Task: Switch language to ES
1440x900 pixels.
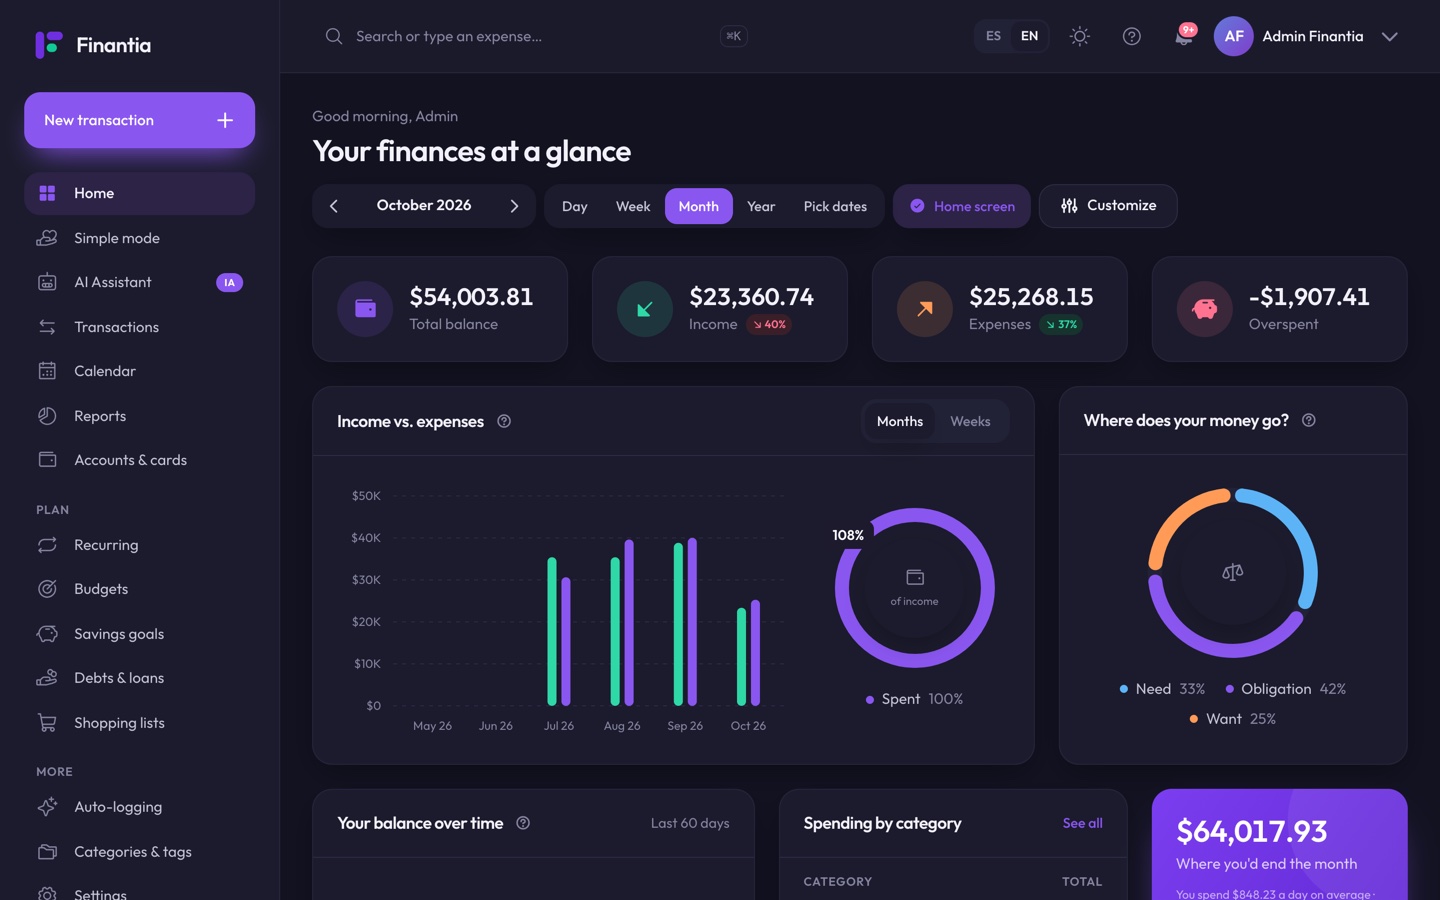Action: 993,36
